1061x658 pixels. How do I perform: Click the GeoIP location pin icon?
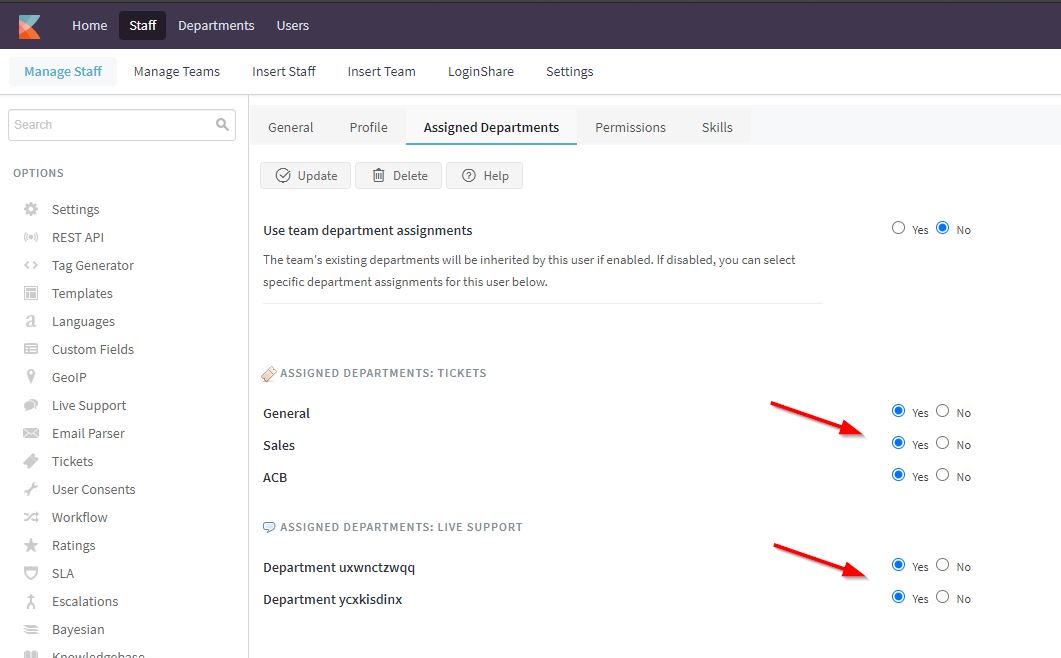pyautogui.click(x=31, y=378)
